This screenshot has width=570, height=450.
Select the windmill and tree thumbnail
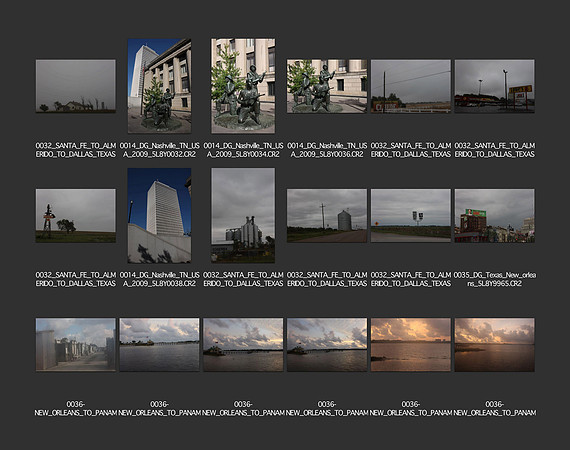[x=76, y=216]
